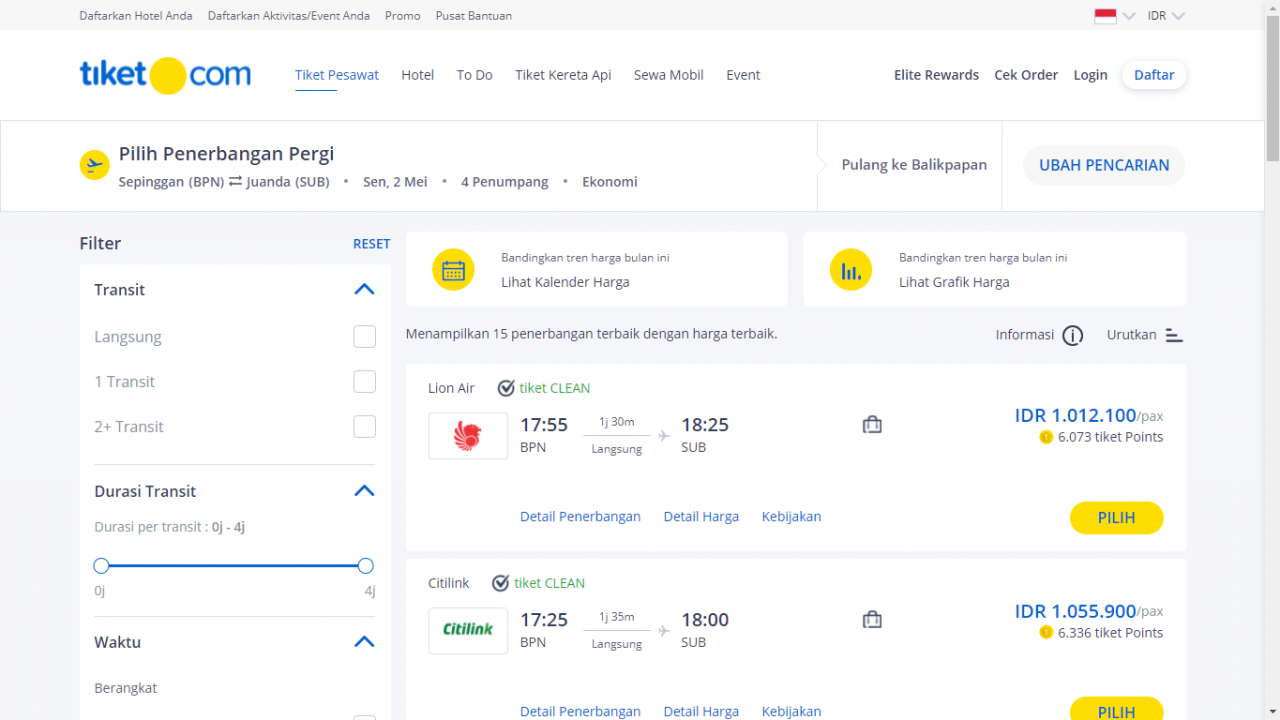Tick the 2+ Transit checkbox
The image size is (1280, 720).
[365, 427]
